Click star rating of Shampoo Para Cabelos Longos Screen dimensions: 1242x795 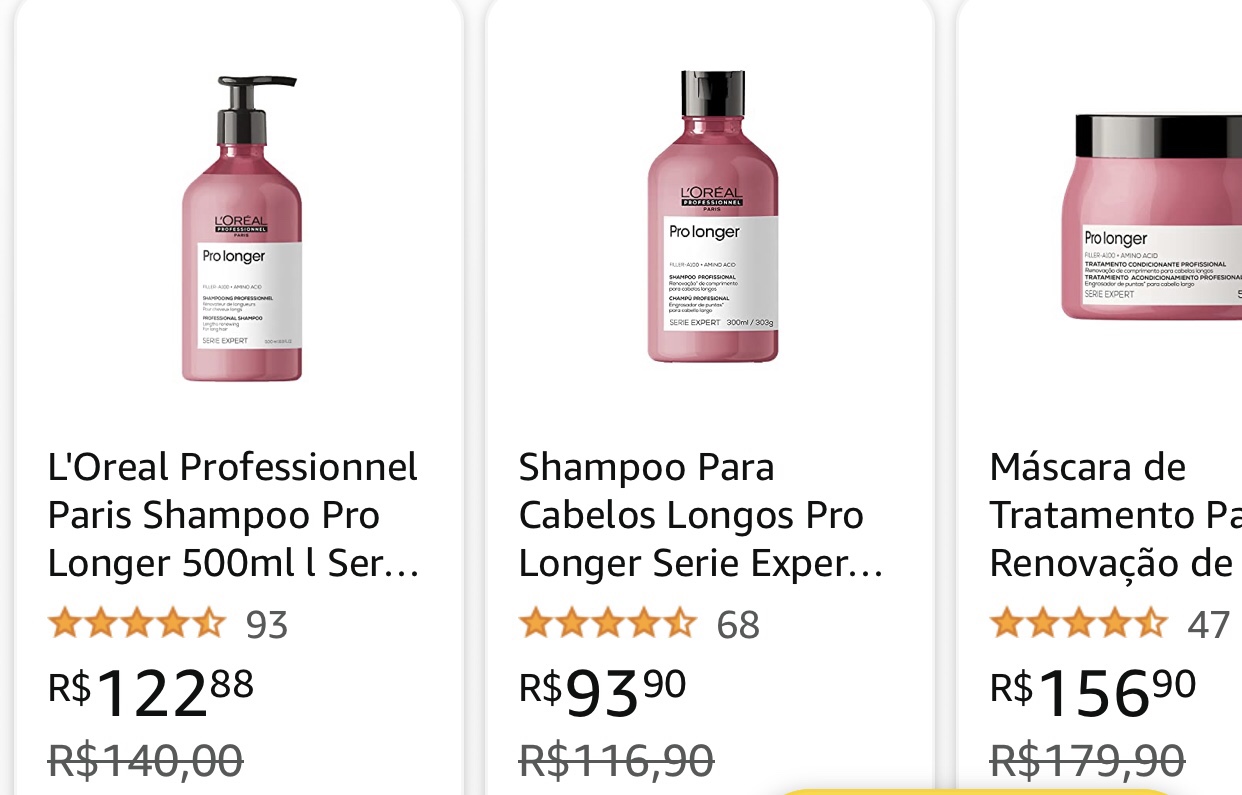click(x=607, y=624)
